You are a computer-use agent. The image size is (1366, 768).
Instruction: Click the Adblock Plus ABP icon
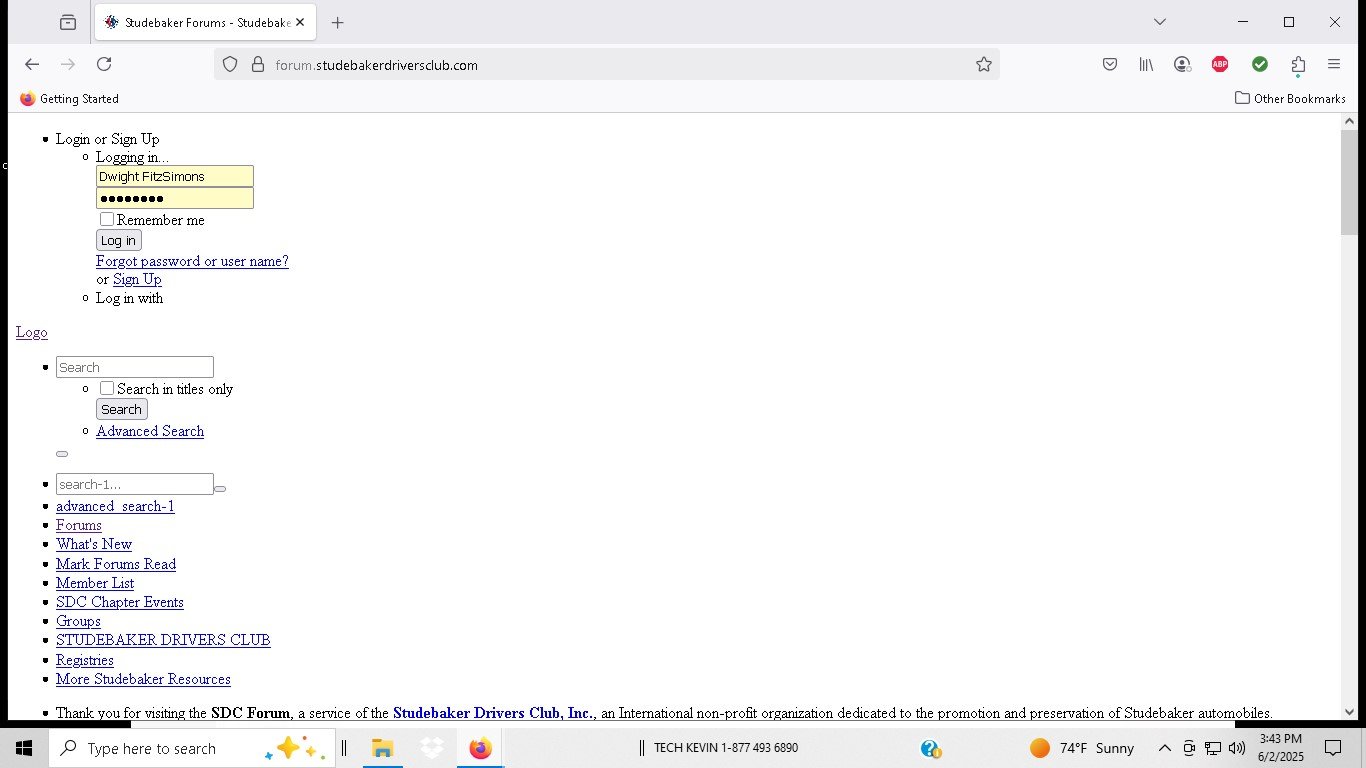pos(1220,64)
